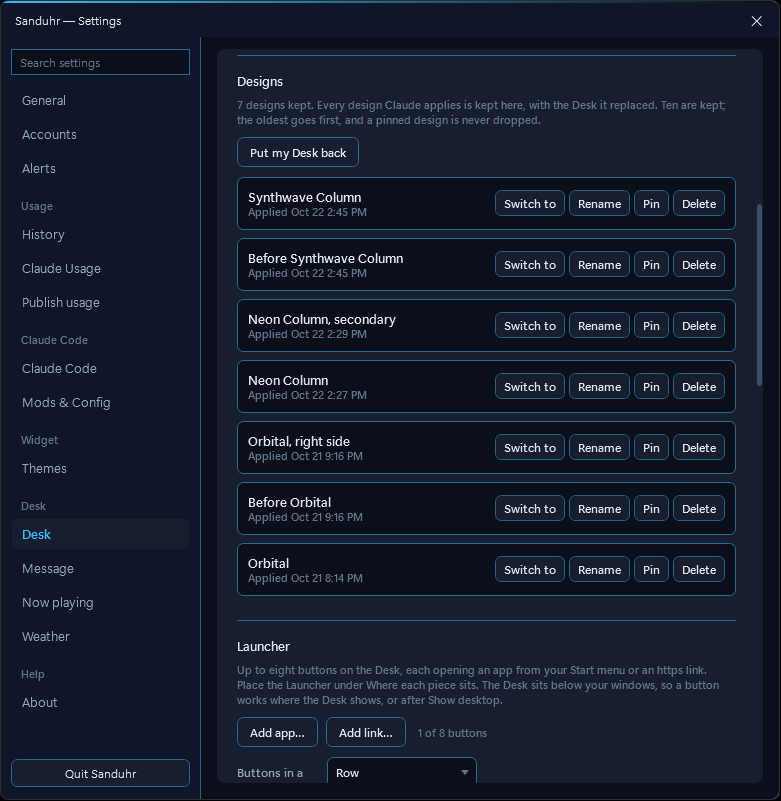Pin Neon Column, secondary design
781x801 pixels.
[651, 325]
